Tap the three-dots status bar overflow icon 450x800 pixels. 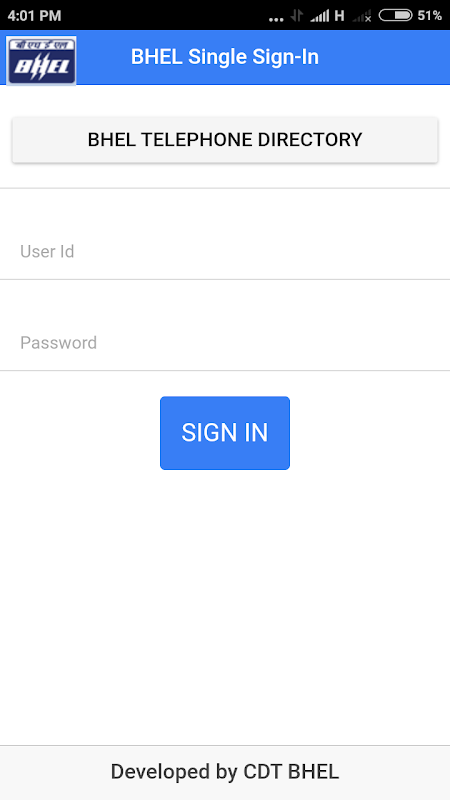[276, 19]
